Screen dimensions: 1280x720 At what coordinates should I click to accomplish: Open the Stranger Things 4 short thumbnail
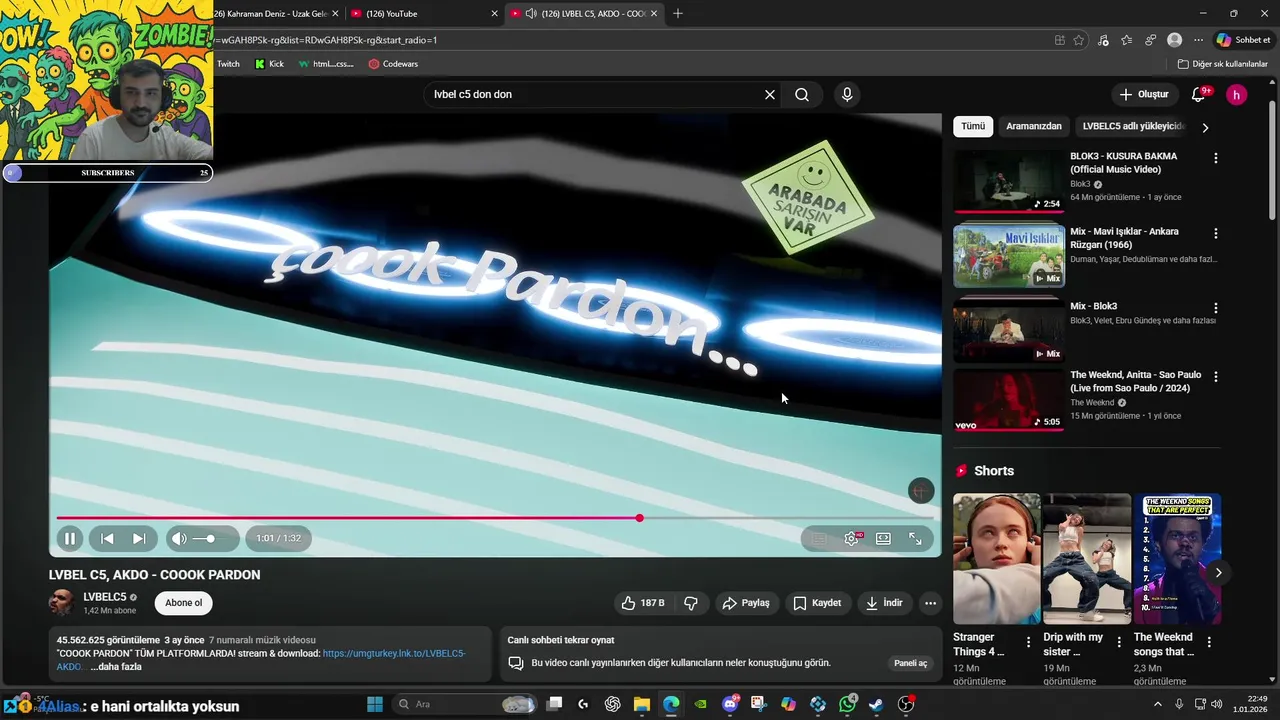point(997,559)
